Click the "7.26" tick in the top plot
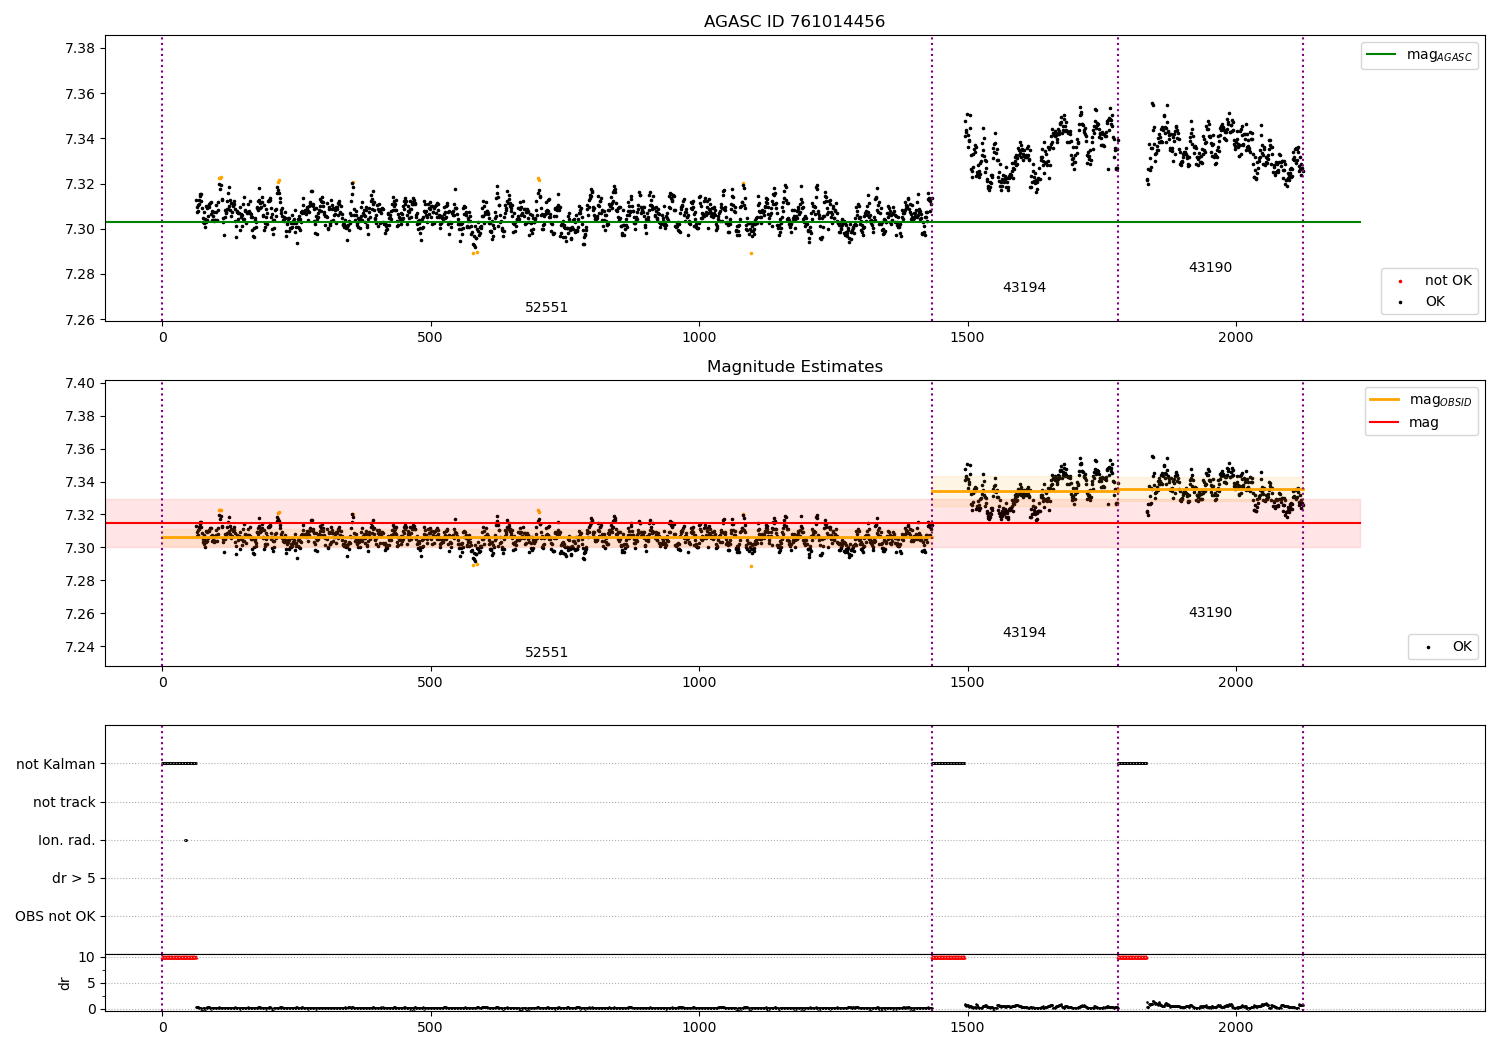1500x1050 pixels. [79, 320]
